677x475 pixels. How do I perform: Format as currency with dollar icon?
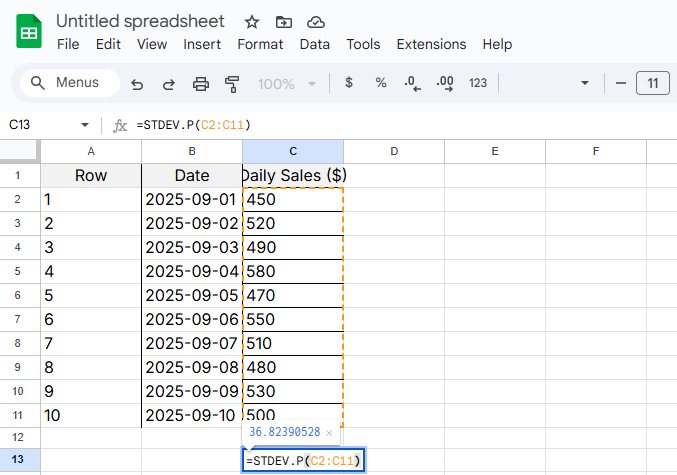tap(348, 83)
